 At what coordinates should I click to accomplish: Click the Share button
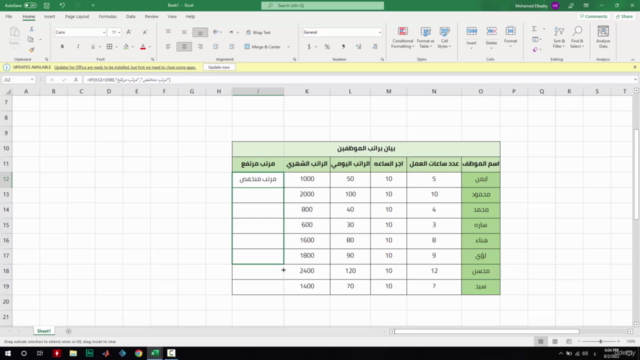tap(624, 16)
